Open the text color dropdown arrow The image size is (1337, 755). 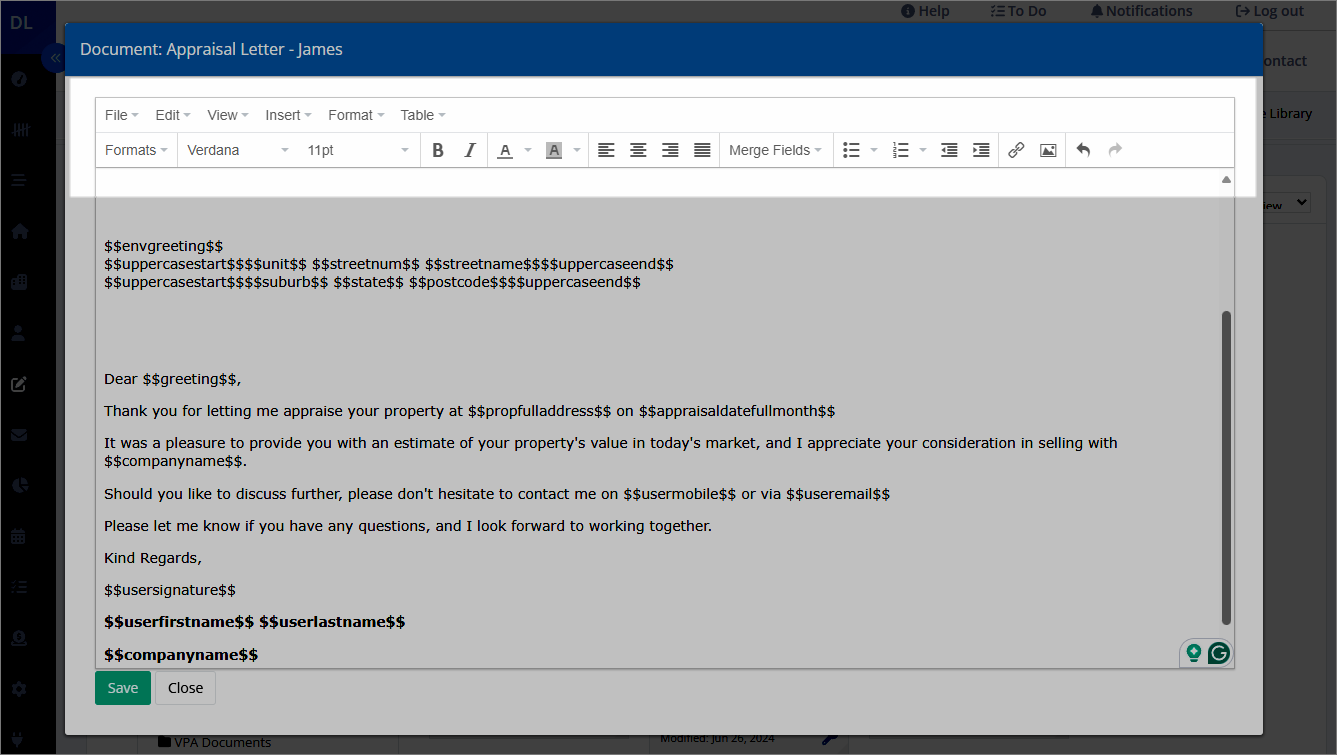(528, 150)
